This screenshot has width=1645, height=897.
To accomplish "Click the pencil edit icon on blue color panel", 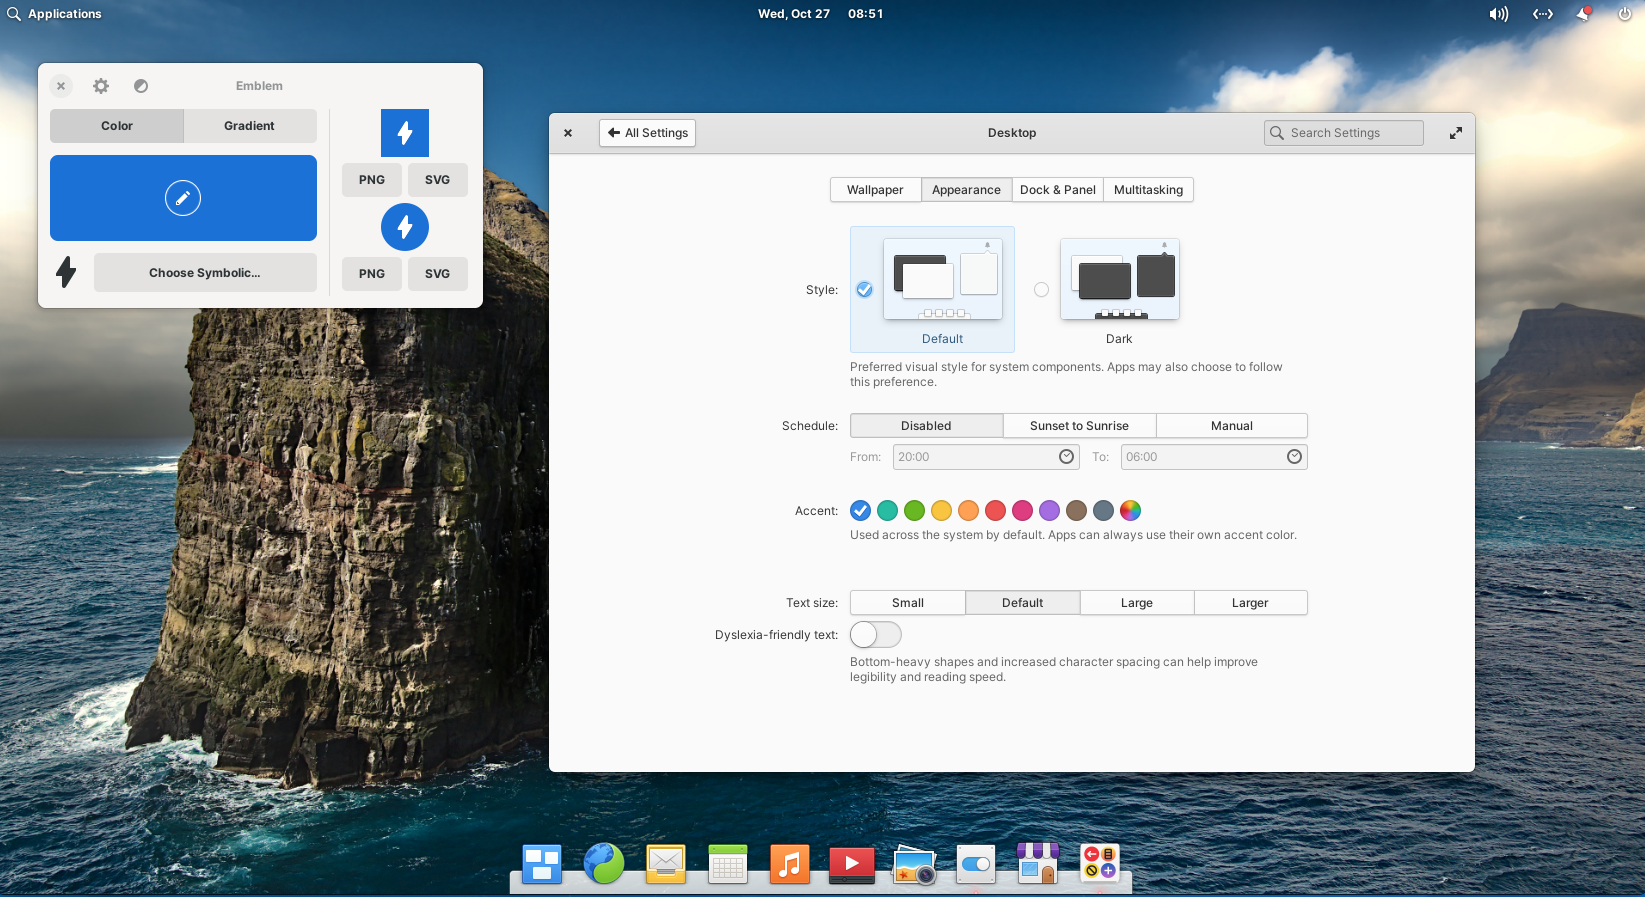I will (x=183, y=198).
